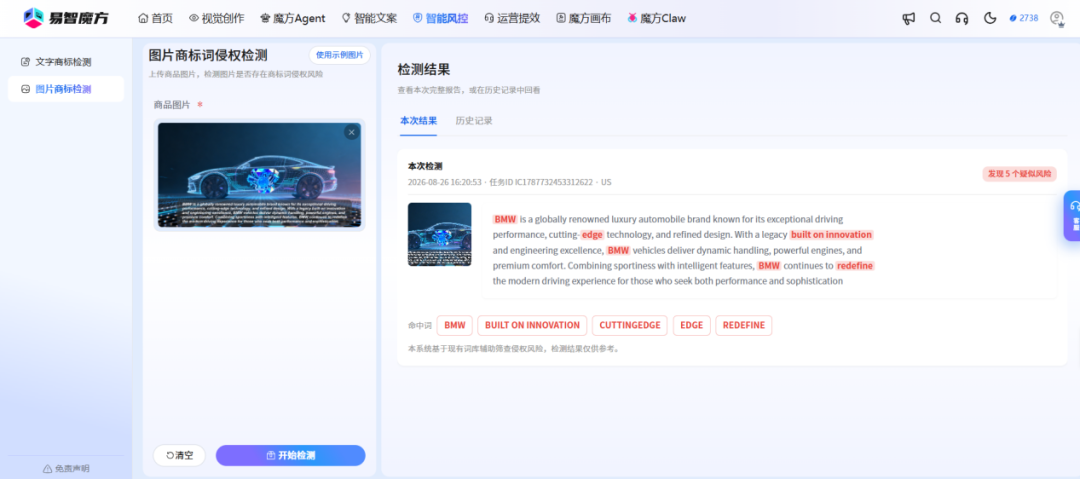This screenshot has height=479, width=1080.
Task: Select 文字商标检测 in the sidebar
Action: pos(66,62)
